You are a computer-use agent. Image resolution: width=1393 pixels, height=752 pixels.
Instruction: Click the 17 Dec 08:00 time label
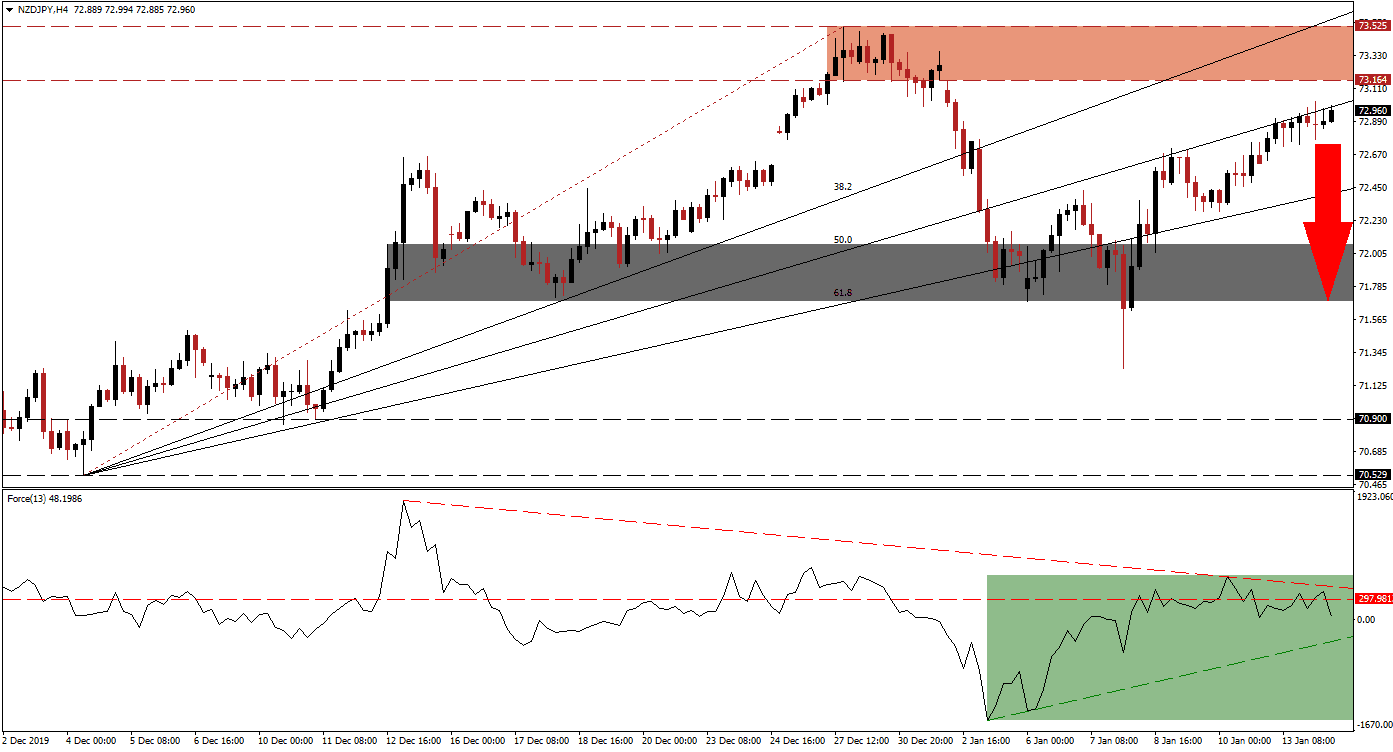543,741
